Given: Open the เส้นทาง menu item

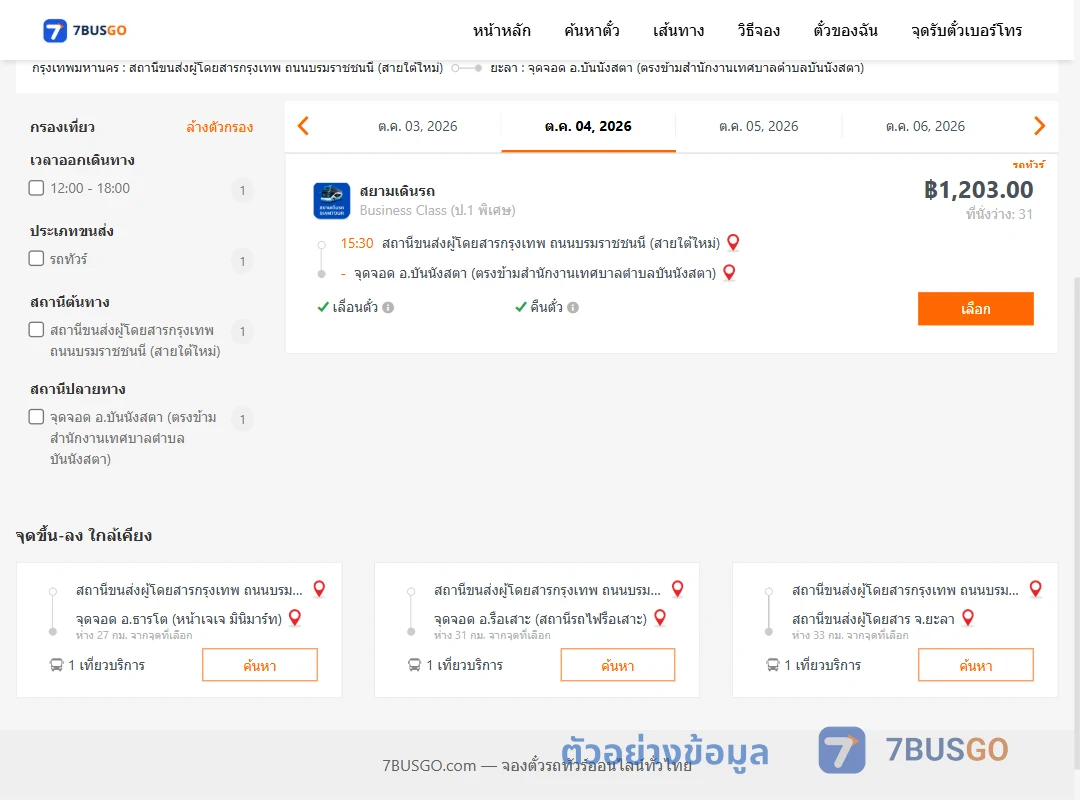Looking at the screenshot, I should (678, 30).
